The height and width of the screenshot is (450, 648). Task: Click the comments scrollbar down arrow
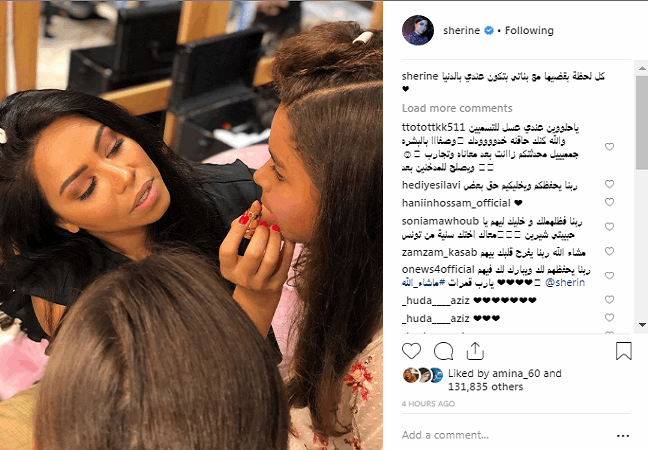[642, 325]
